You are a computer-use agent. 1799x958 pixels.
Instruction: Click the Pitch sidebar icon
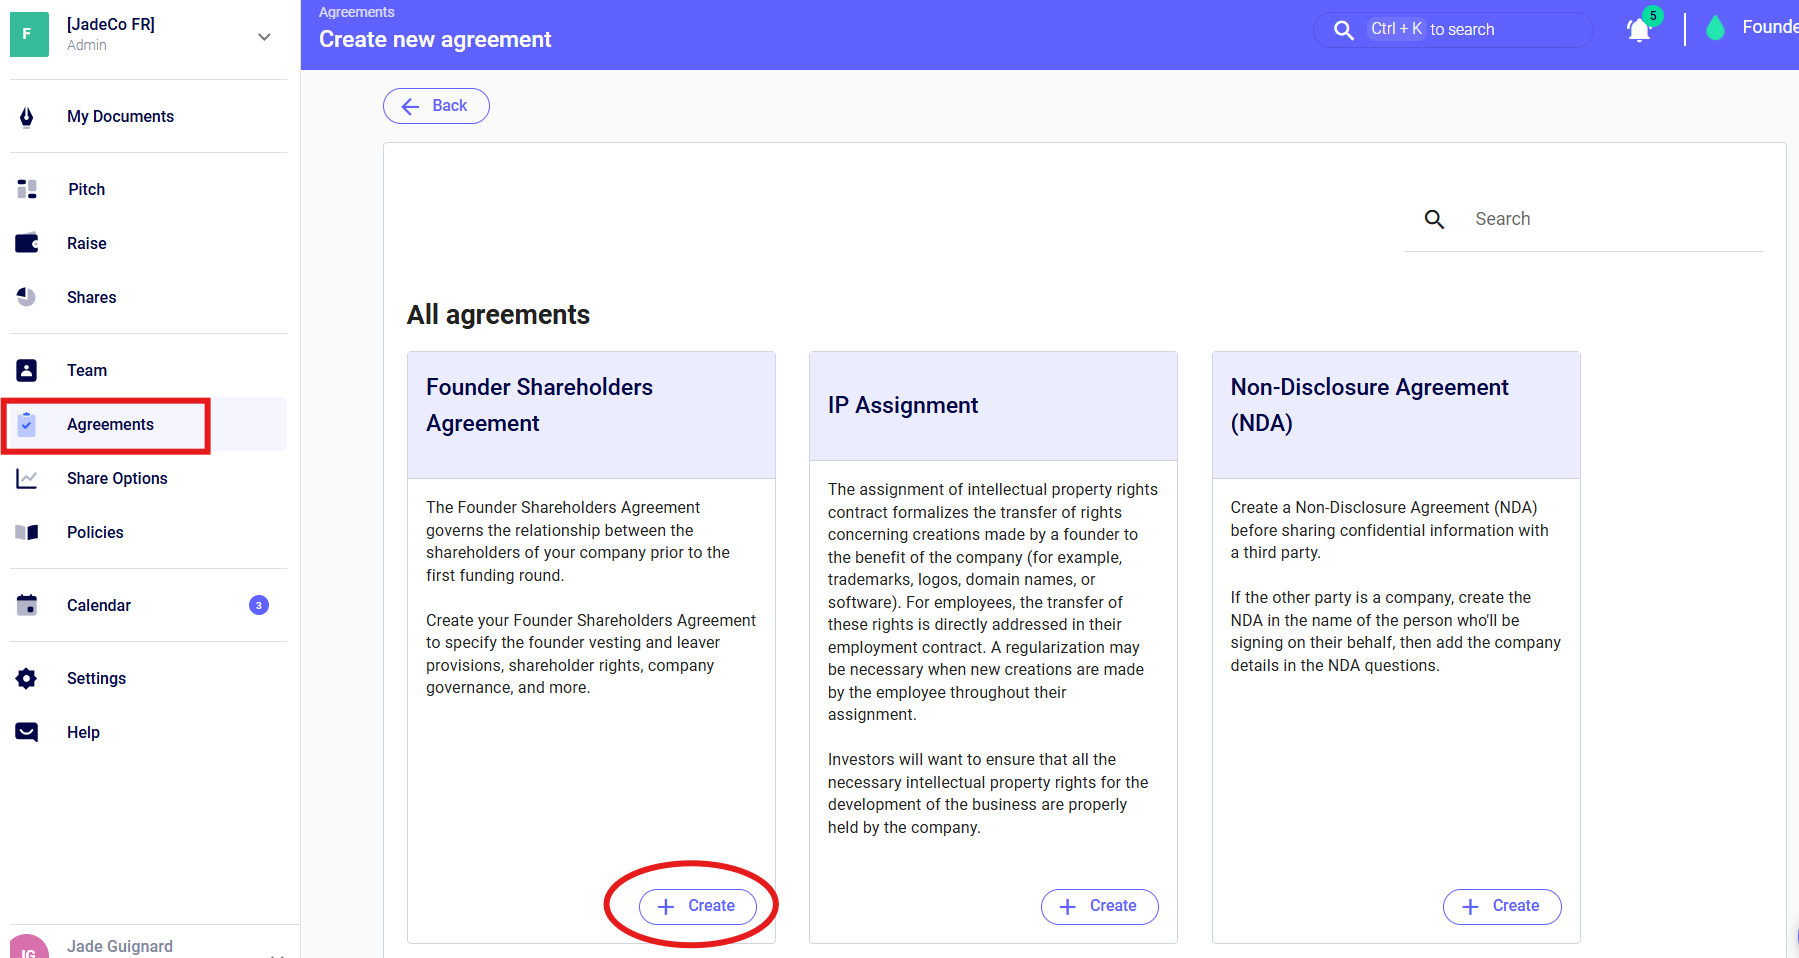pos(27,189)
